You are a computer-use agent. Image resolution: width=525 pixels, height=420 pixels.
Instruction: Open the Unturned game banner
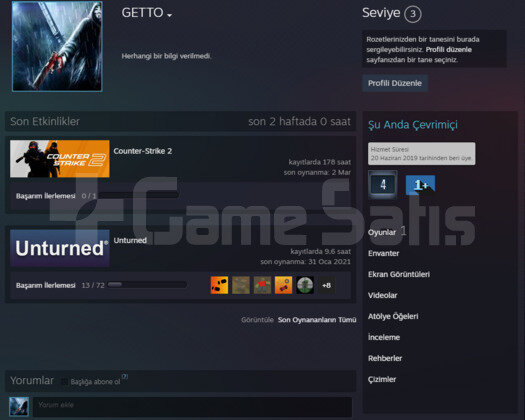(60, 248)
